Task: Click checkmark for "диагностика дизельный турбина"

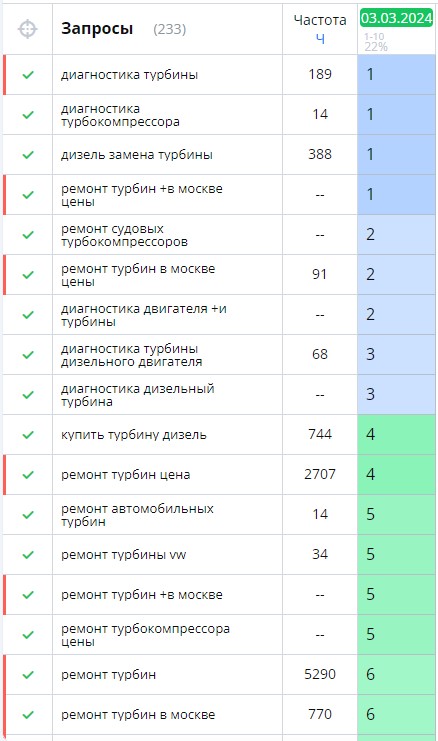Action: [28, 395]
